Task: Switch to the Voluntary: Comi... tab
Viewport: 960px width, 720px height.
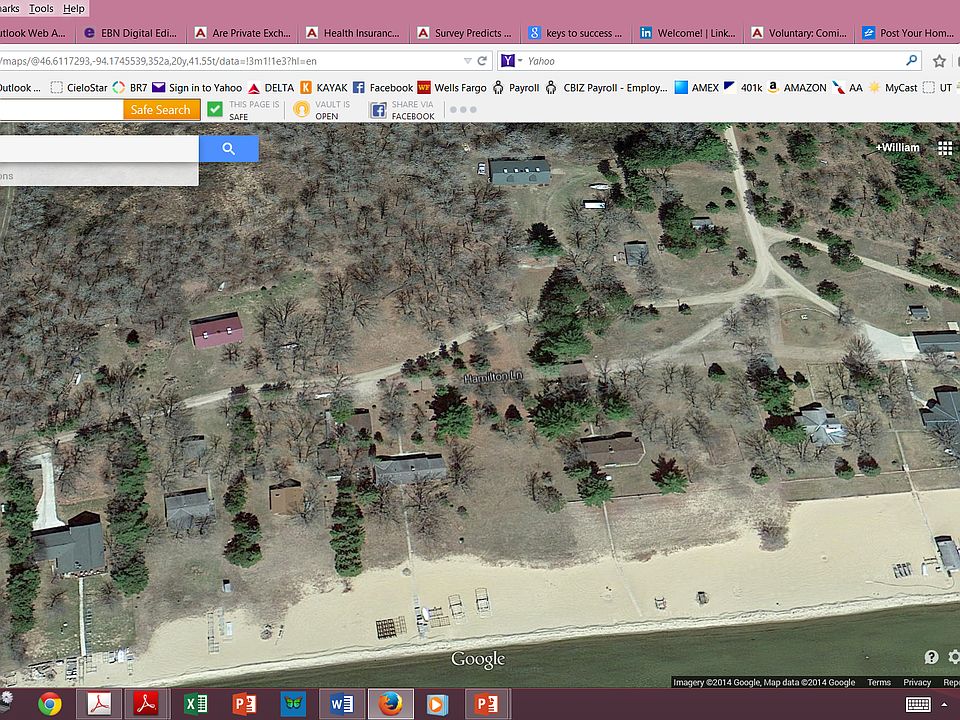Action: coord(798,33)
